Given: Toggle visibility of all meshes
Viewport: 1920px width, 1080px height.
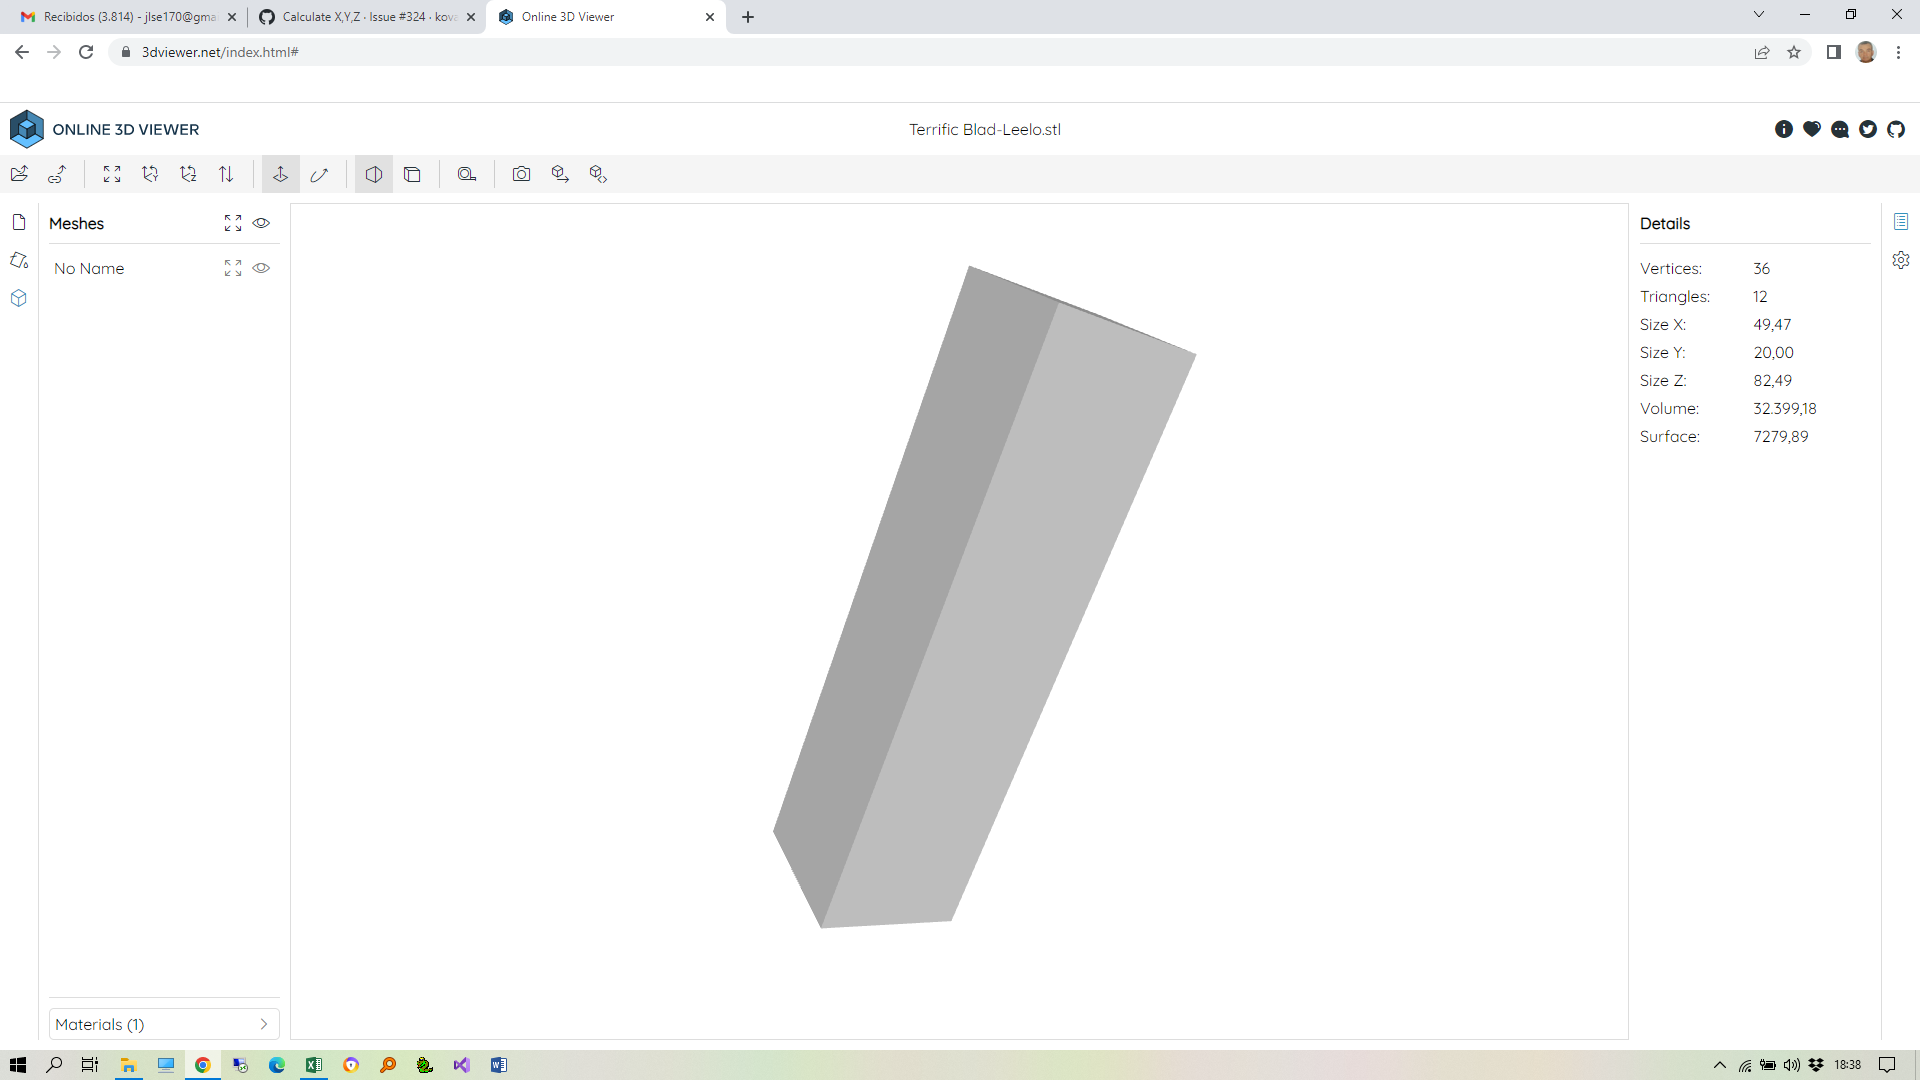Looking at the screenshot, I should pos(261,223).
